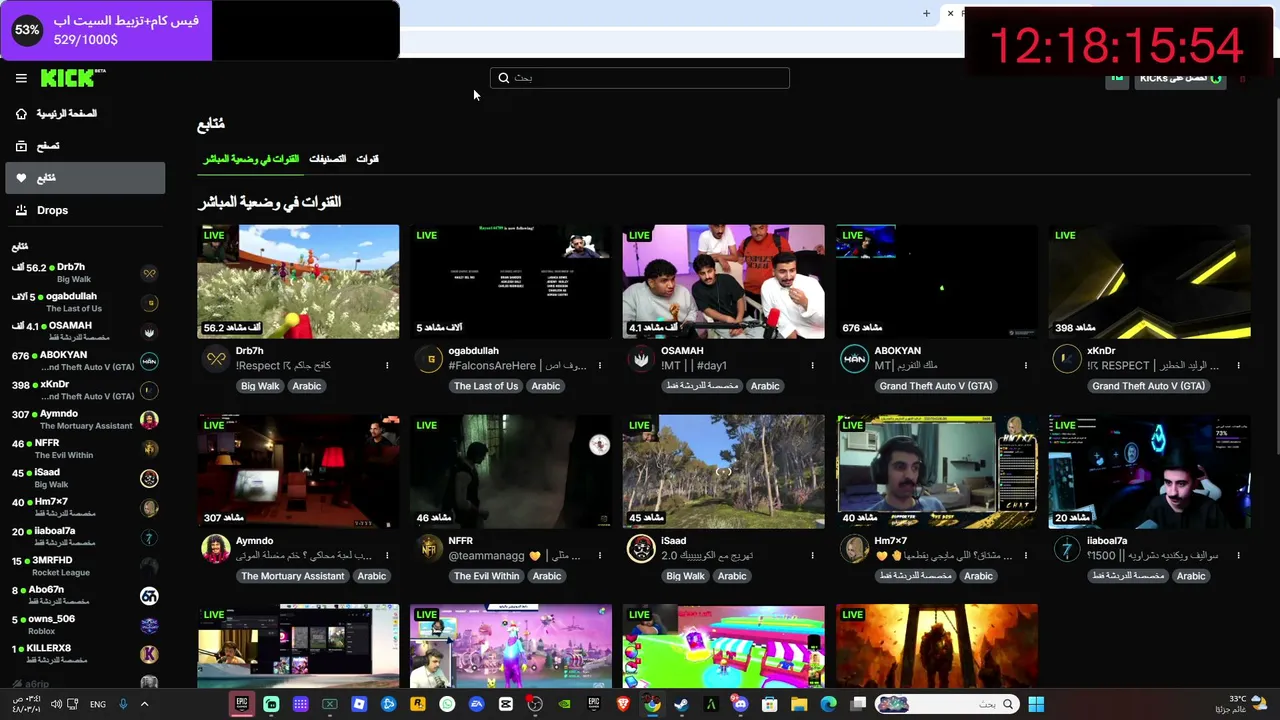Open OSAMAH live stream thumbnail
Image resolution: width=1280 pixels, height=720 pixels.
click(724, 282)
